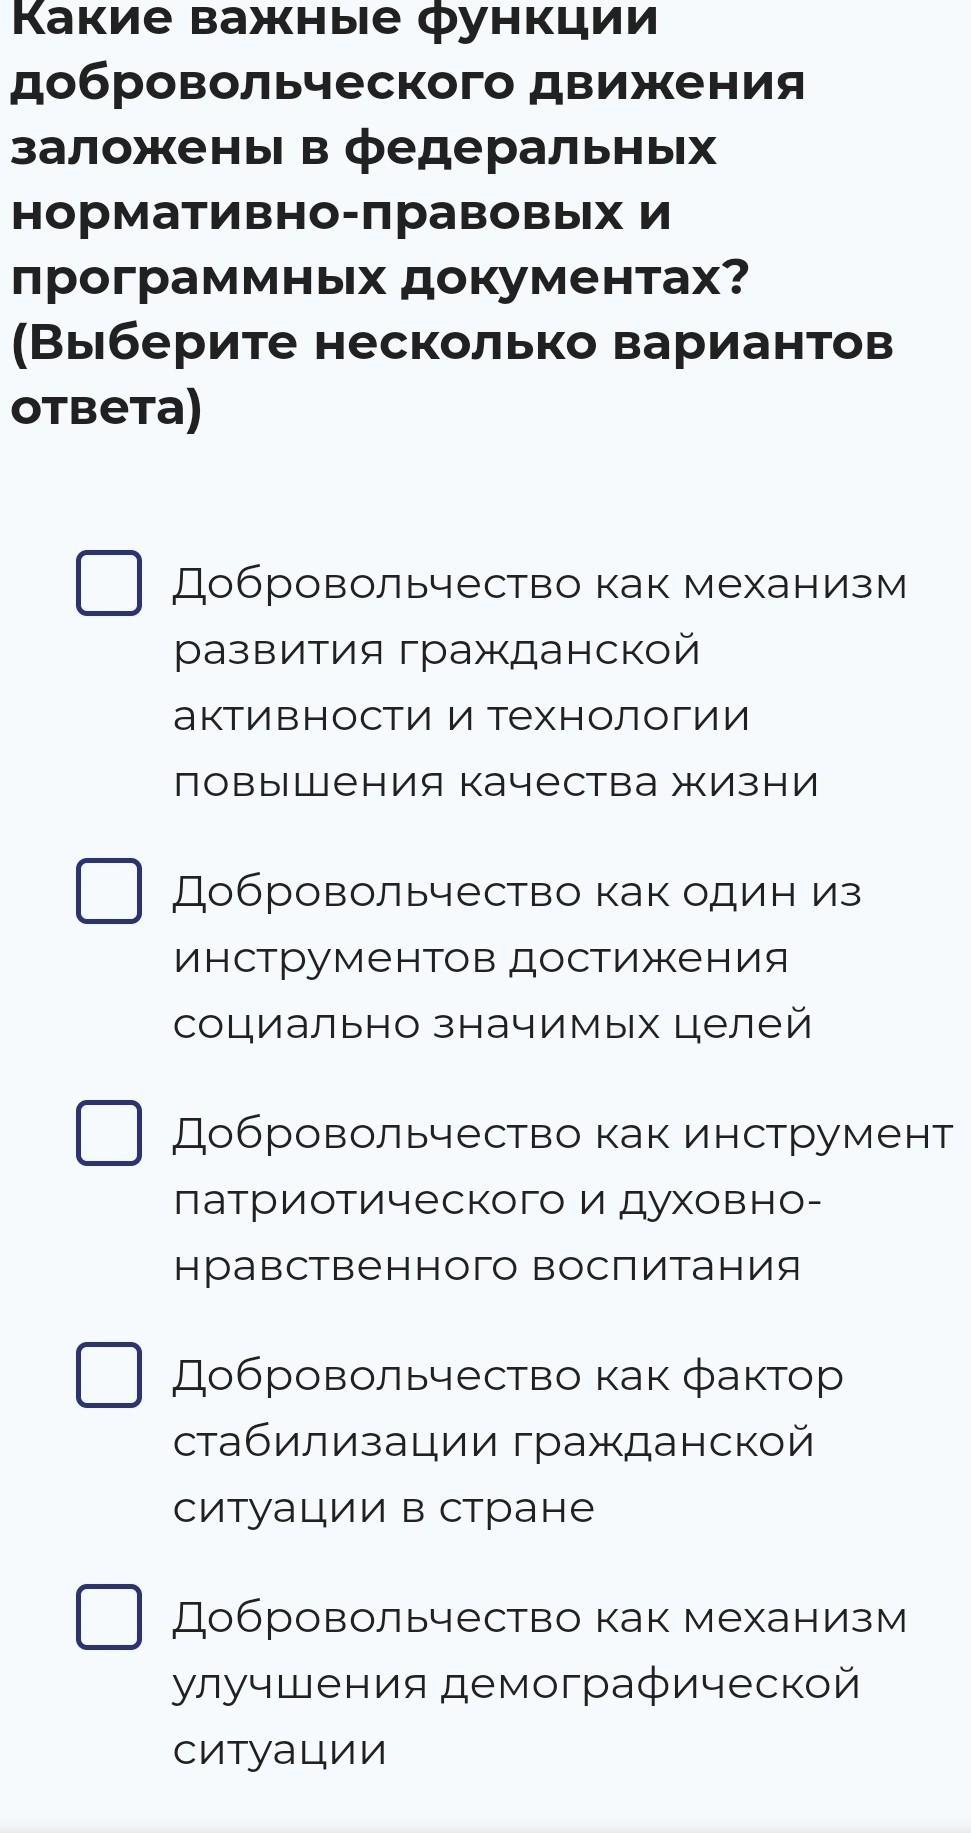This screenshot has height=1833, width=971.
Task: Enable the 'фактор стабилизации гражданской ситуации' checkbox
Action: [x=108, y=1375]
